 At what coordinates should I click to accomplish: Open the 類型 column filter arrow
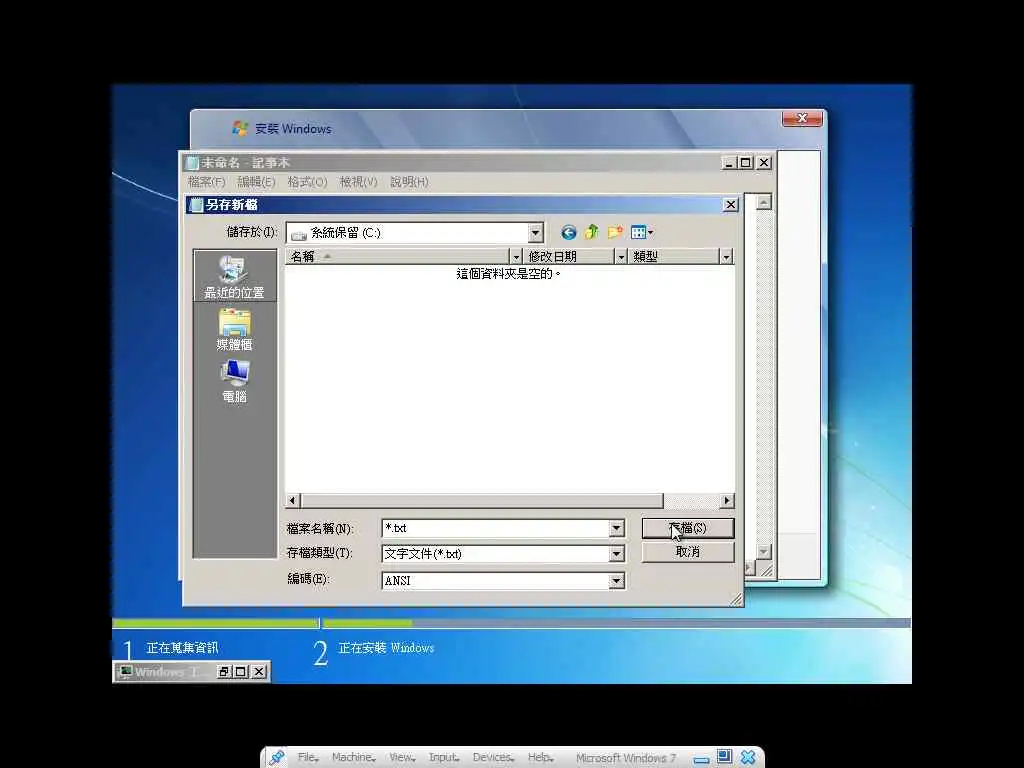[726, 257]
